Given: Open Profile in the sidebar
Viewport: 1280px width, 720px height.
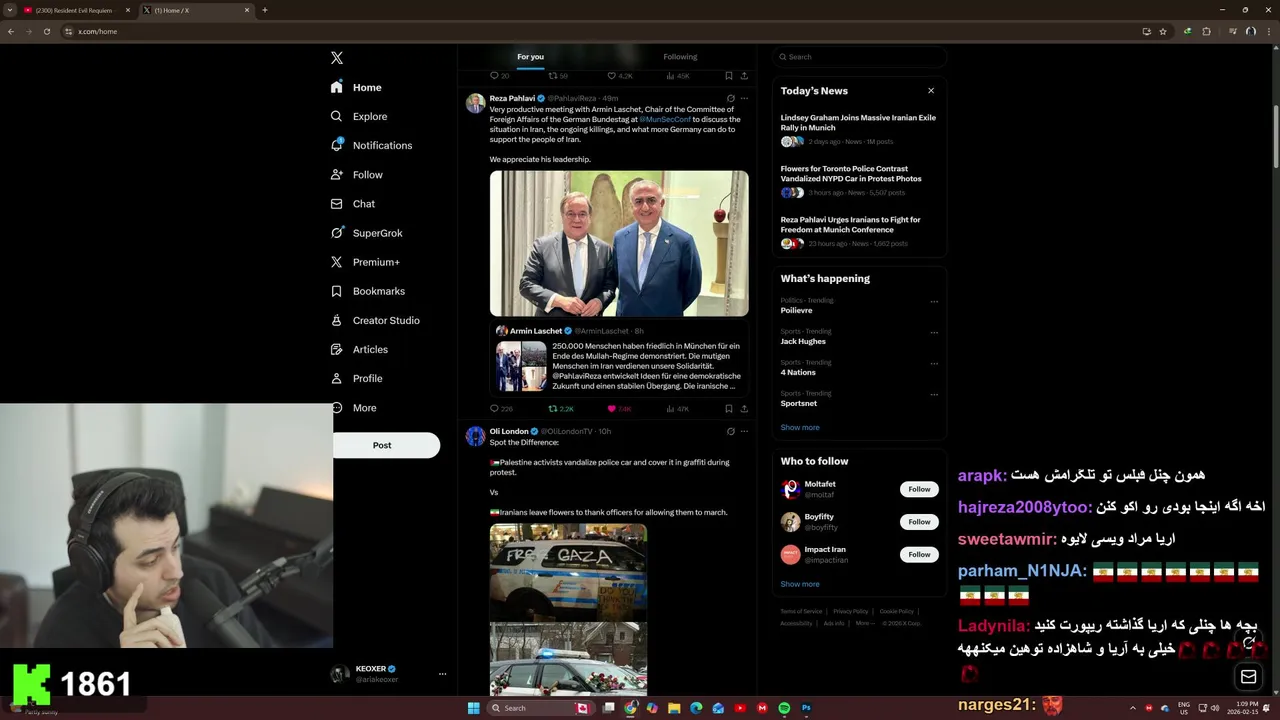Looking at the screenshot, I should click(x=356, y=378).
